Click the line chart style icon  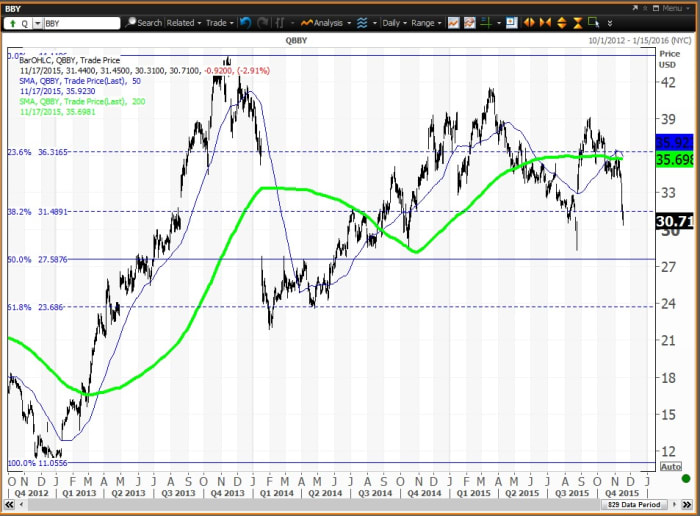click(453, 22)
